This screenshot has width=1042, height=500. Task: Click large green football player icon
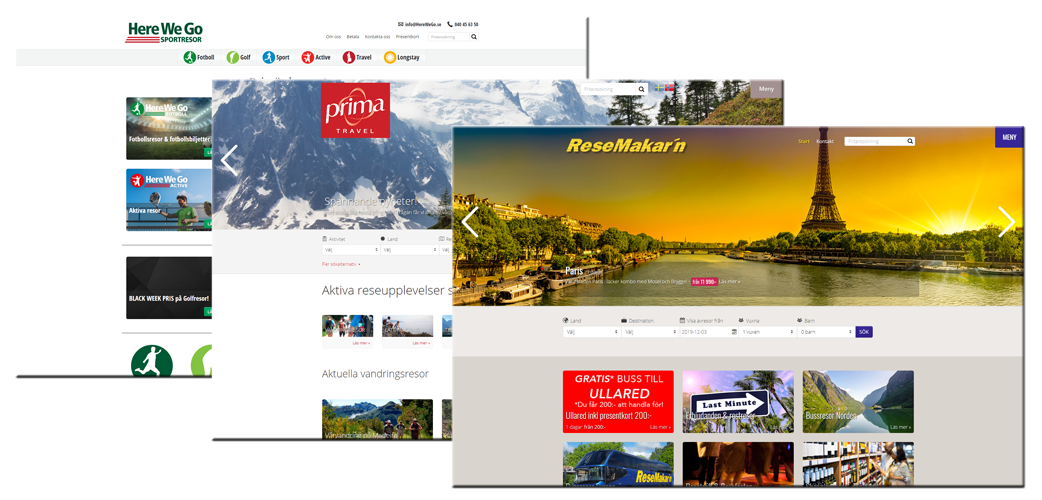tap(152, 360)
